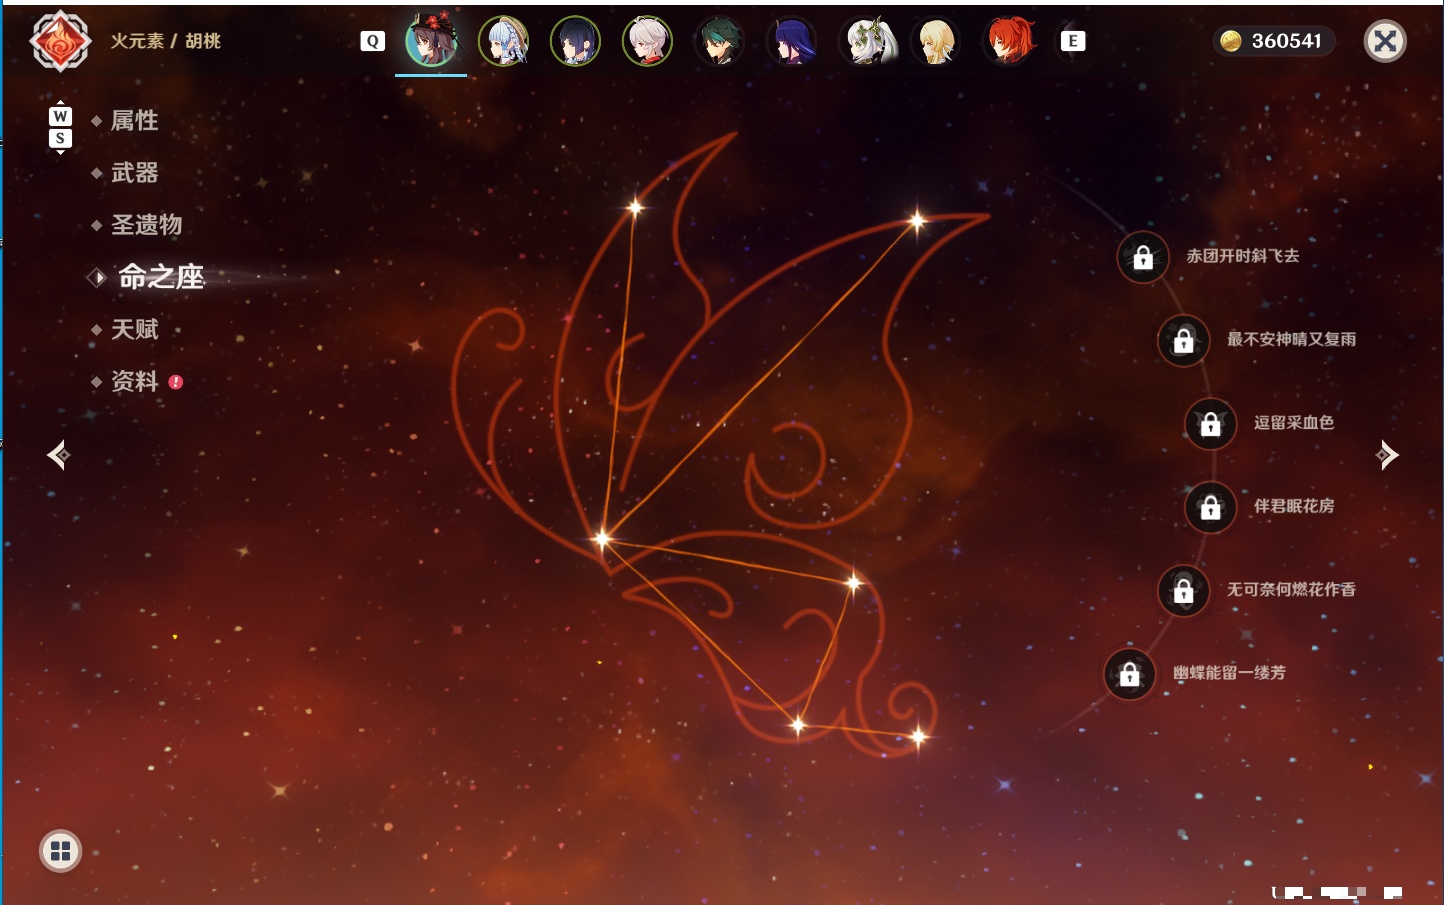Select the blonde-haired character portrait
Screen dimensions: 1444x905
(x=937, y=41)
